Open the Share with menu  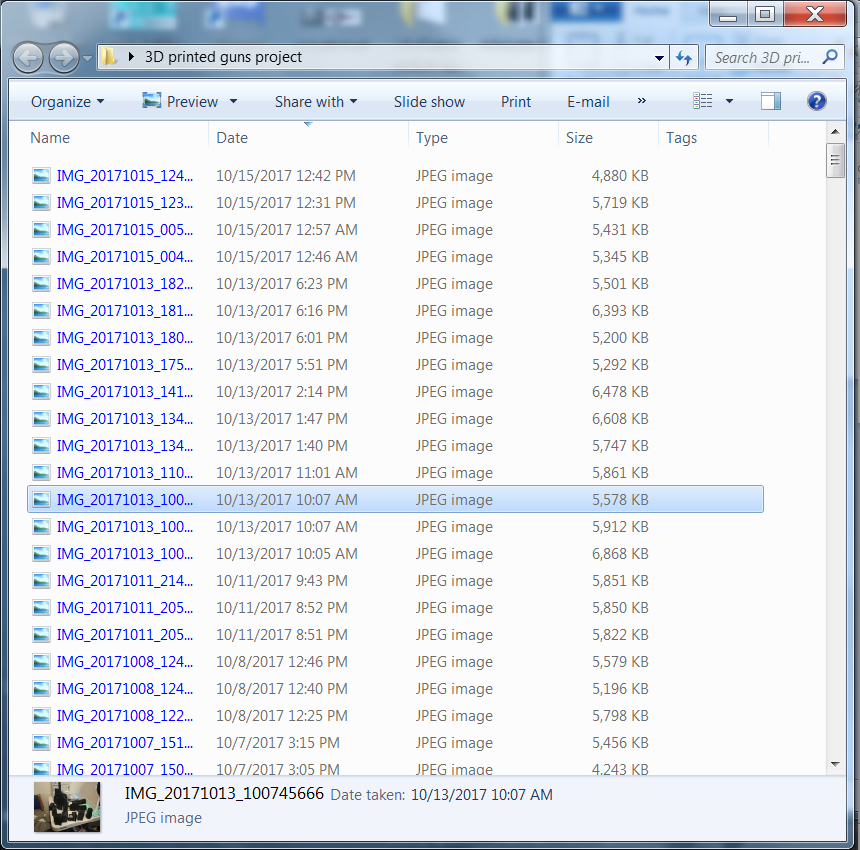coord(316,101)
